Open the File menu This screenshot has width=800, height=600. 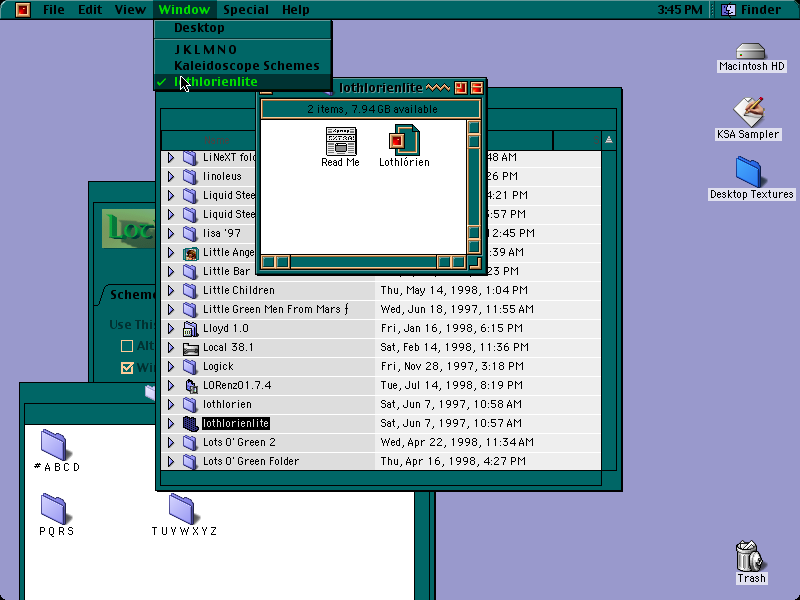pos(54,10)
